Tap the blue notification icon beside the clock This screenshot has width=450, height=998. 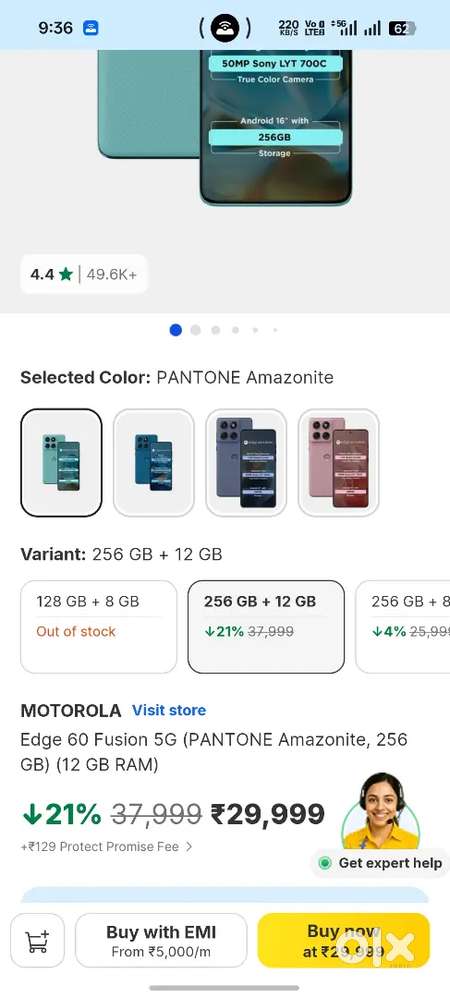91,28
